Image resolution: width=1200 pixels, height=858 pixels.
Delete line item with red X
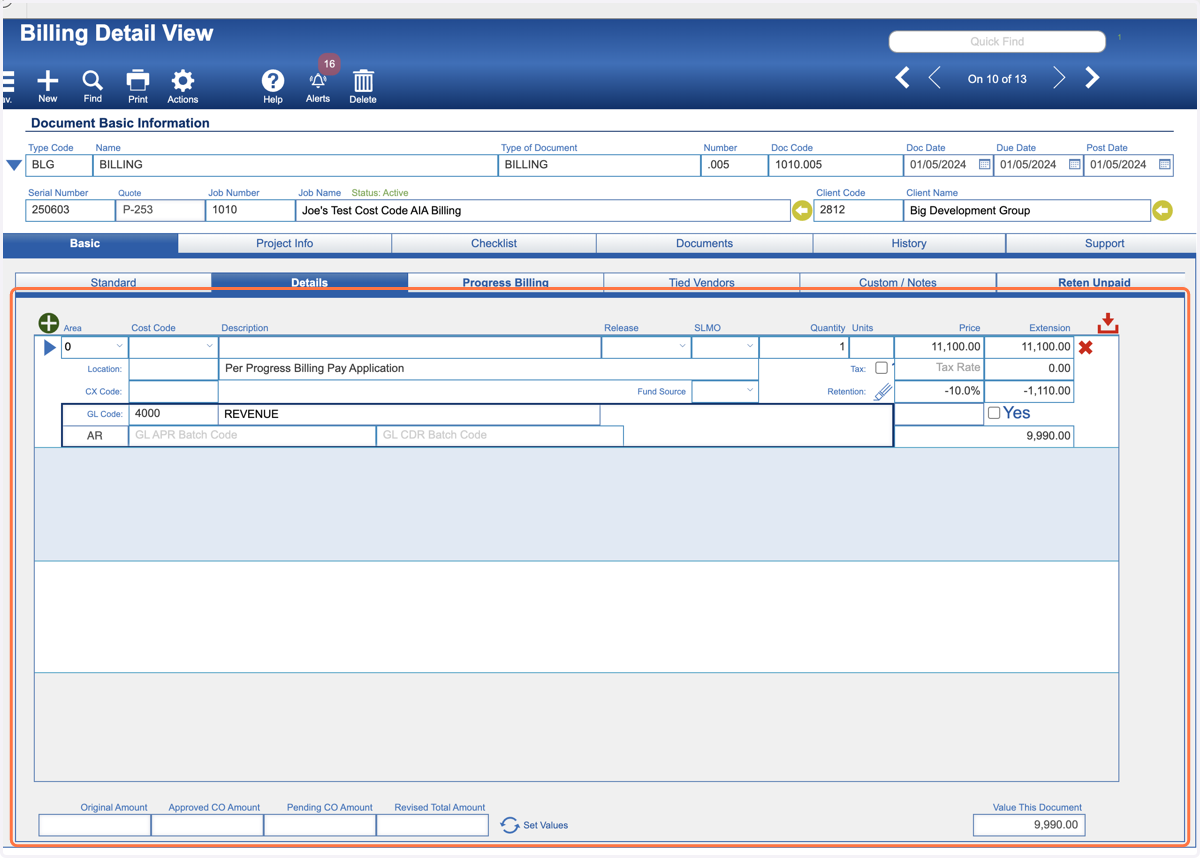click(x=1086, y=347)
